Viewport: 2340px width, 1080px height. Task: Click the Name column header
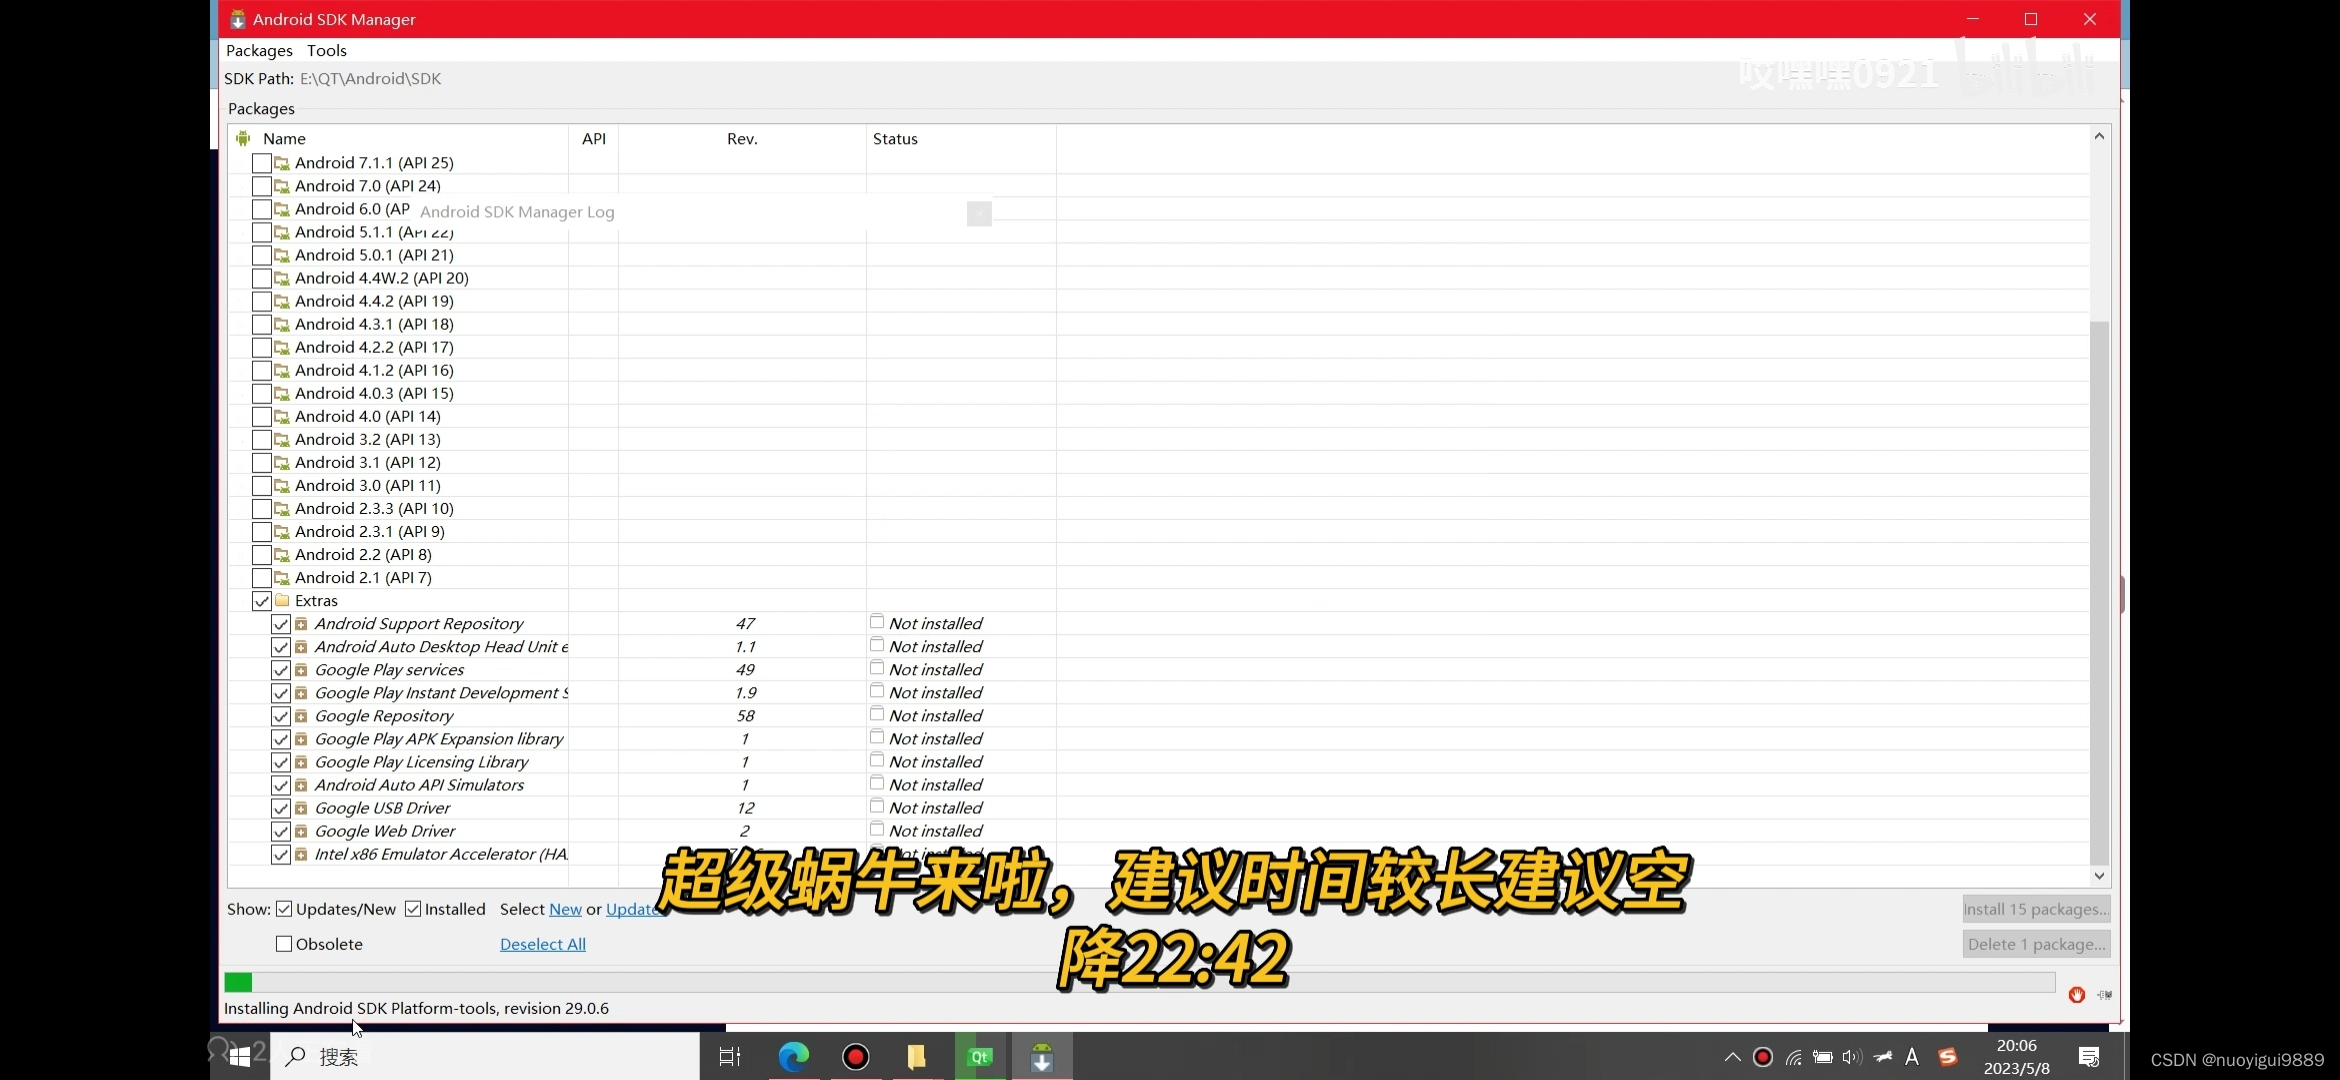(x=398, y=138)
